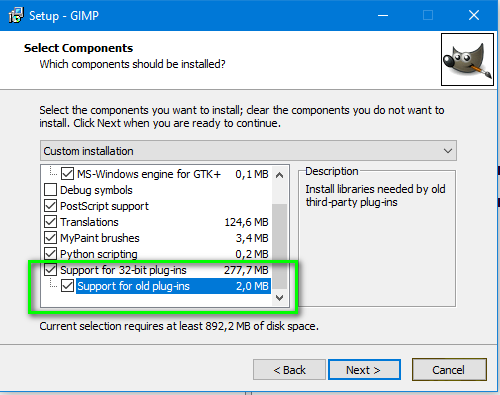Viewport: 500px width, 395px height.
Task: Click the GIMP setup icon in title bar
Action: tap(16, 15)
